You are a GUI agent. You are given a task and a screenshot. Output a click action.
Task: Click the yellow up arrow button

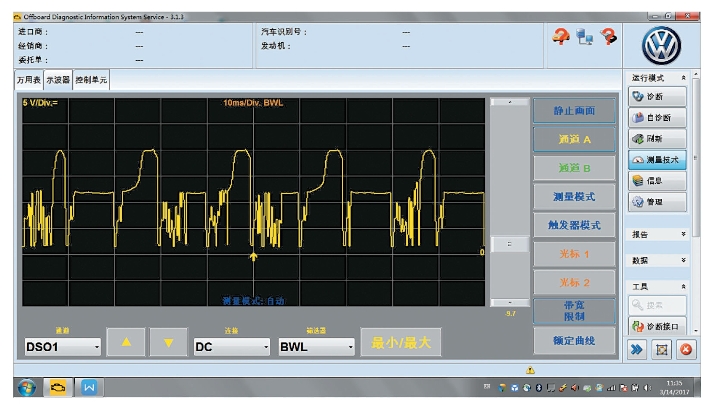point(126,343)
